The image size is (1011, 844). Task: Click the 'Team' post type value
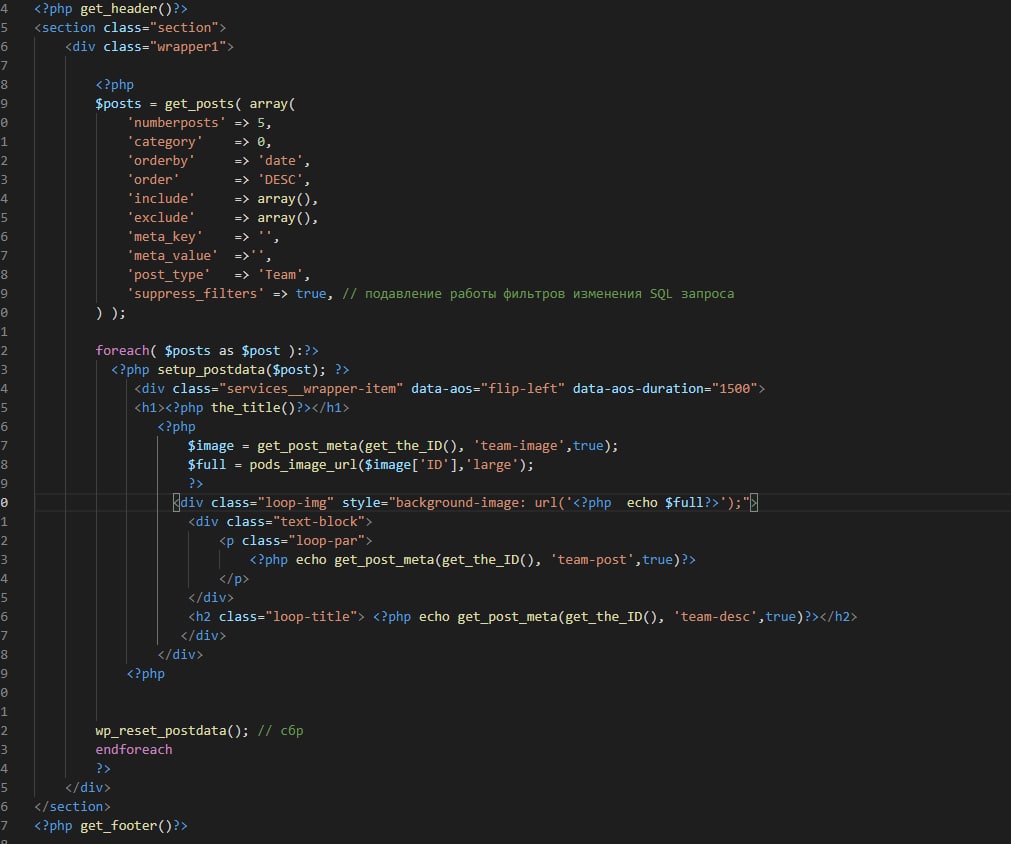pos(280,275)
